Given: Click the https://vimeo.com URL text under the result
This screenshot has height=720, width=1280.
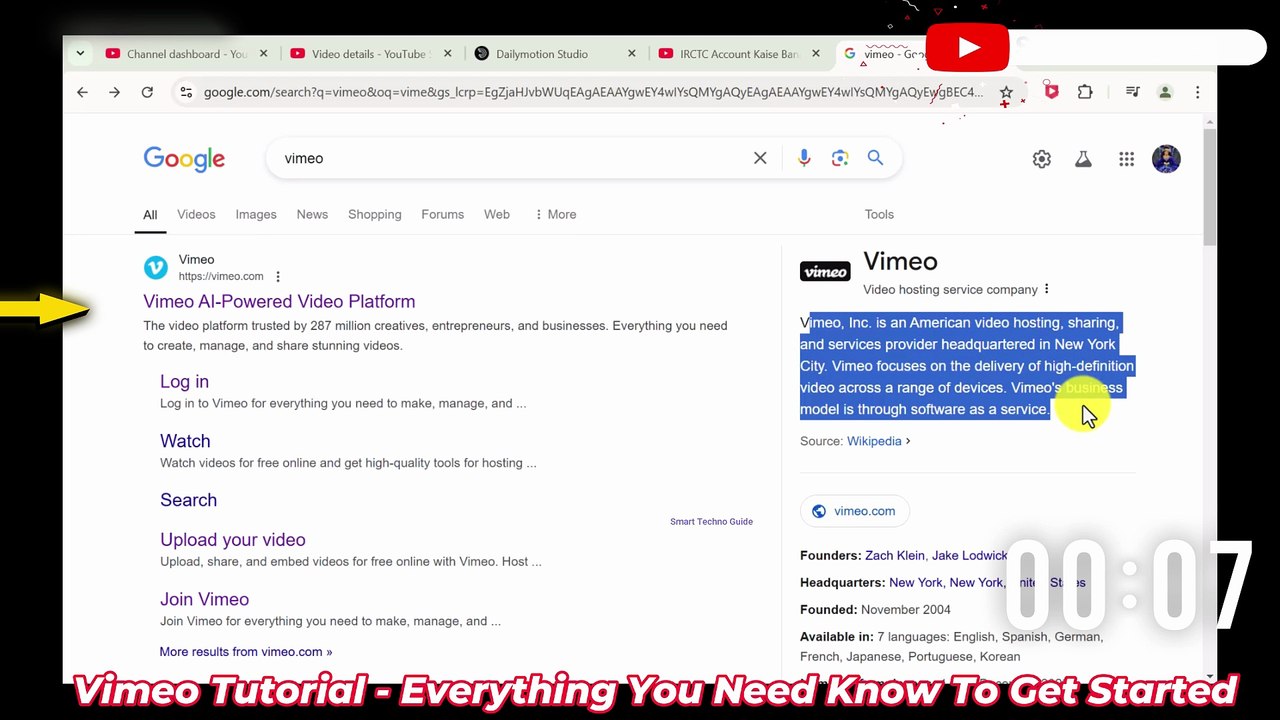Looking at the screenshot, I should tap(221, 277).
